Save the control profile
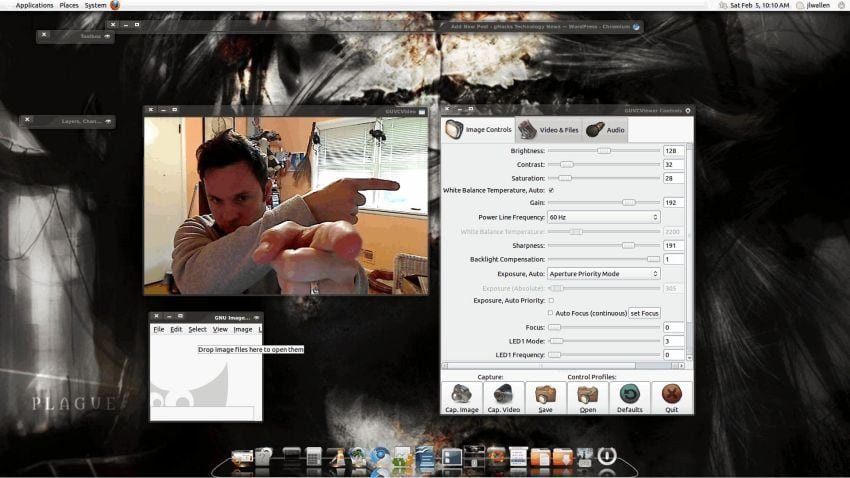Viewport: 850px width, 478px height. coord(545,394)
